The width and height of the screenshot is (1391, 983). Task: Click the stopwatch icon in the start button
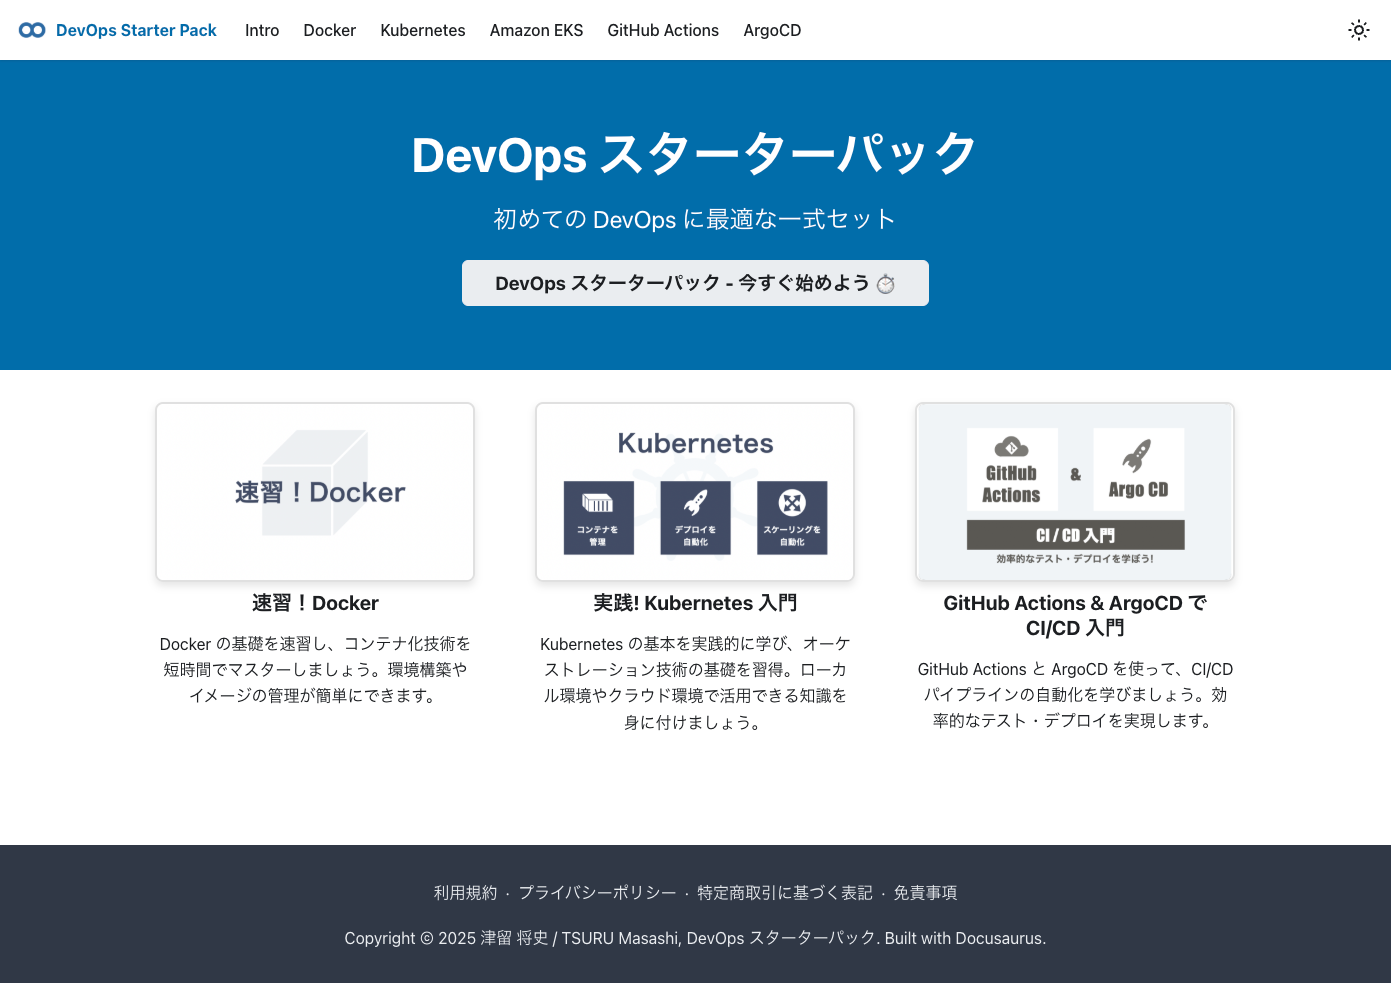click(885, 284)
